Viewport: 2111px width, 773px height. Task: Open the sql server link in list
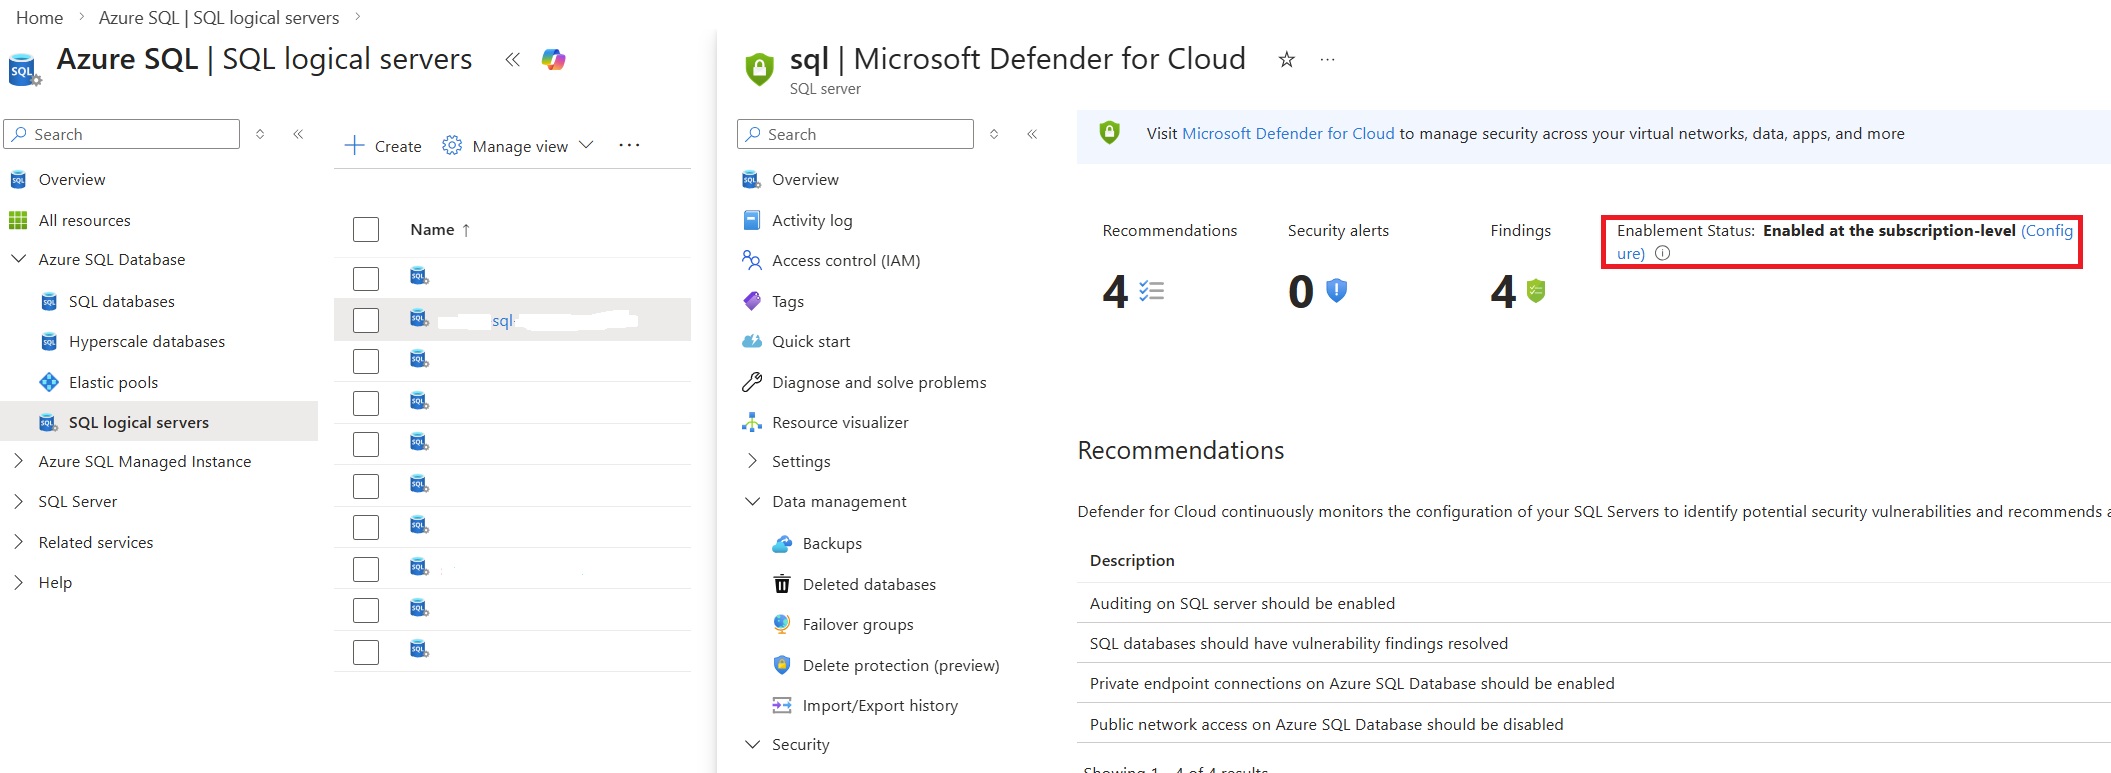click(503, 321)
